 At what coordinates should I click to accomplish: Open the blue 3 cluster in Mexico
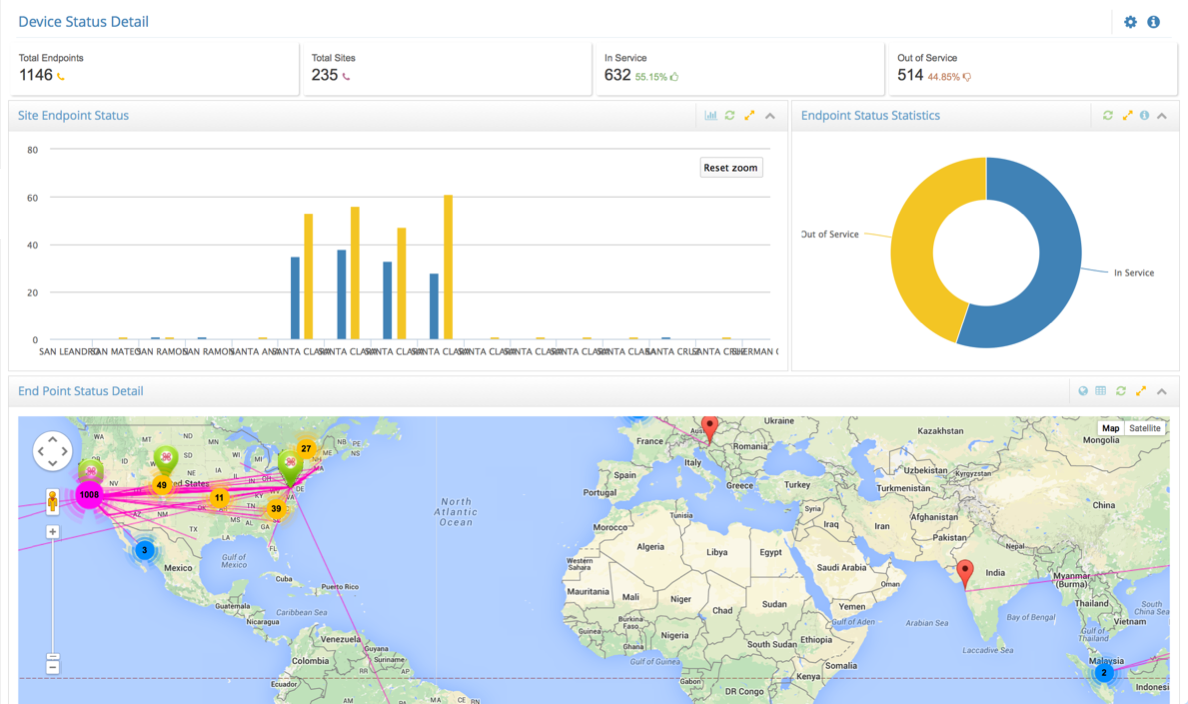(144, 550)
